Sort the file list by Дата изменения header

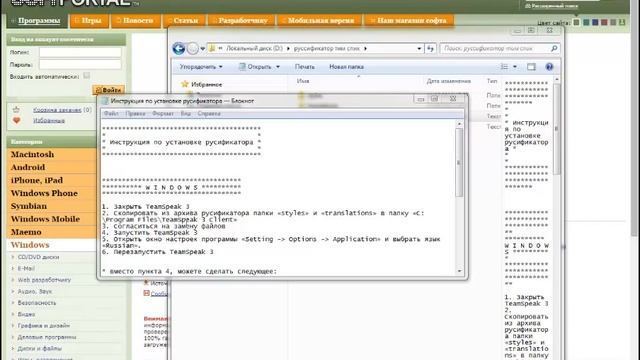click(449, 81)
